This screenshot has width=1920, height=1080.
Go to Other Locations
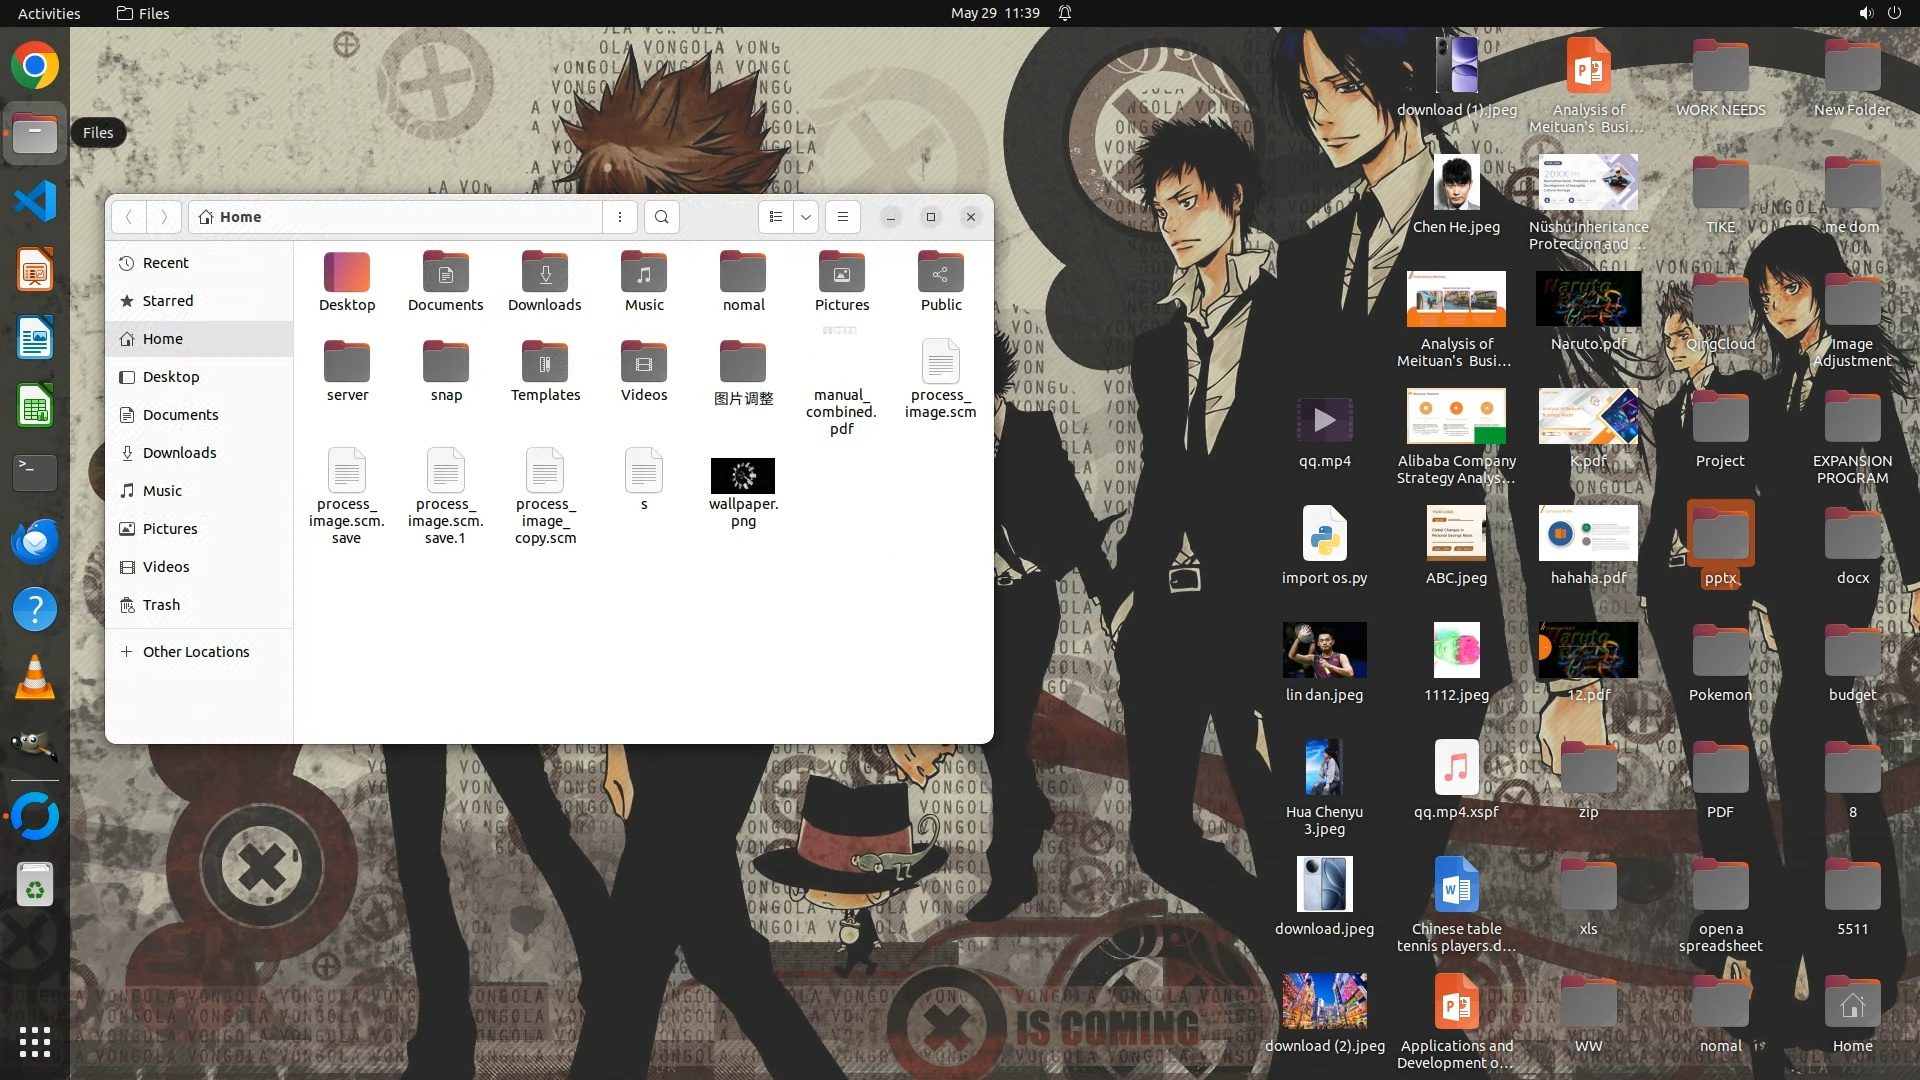[x=195, y=652]
